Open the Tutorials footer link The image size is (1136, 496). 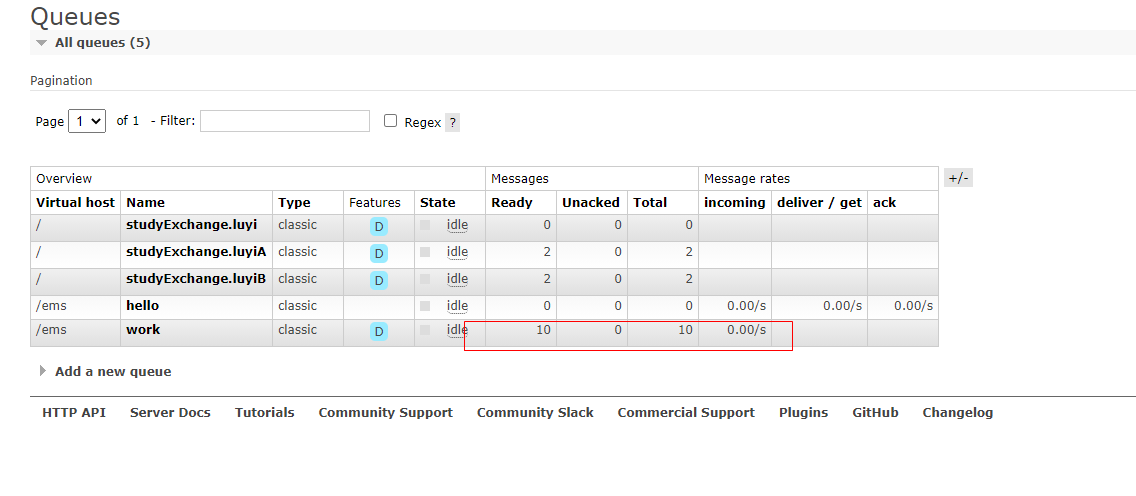(x=264, y=413)
